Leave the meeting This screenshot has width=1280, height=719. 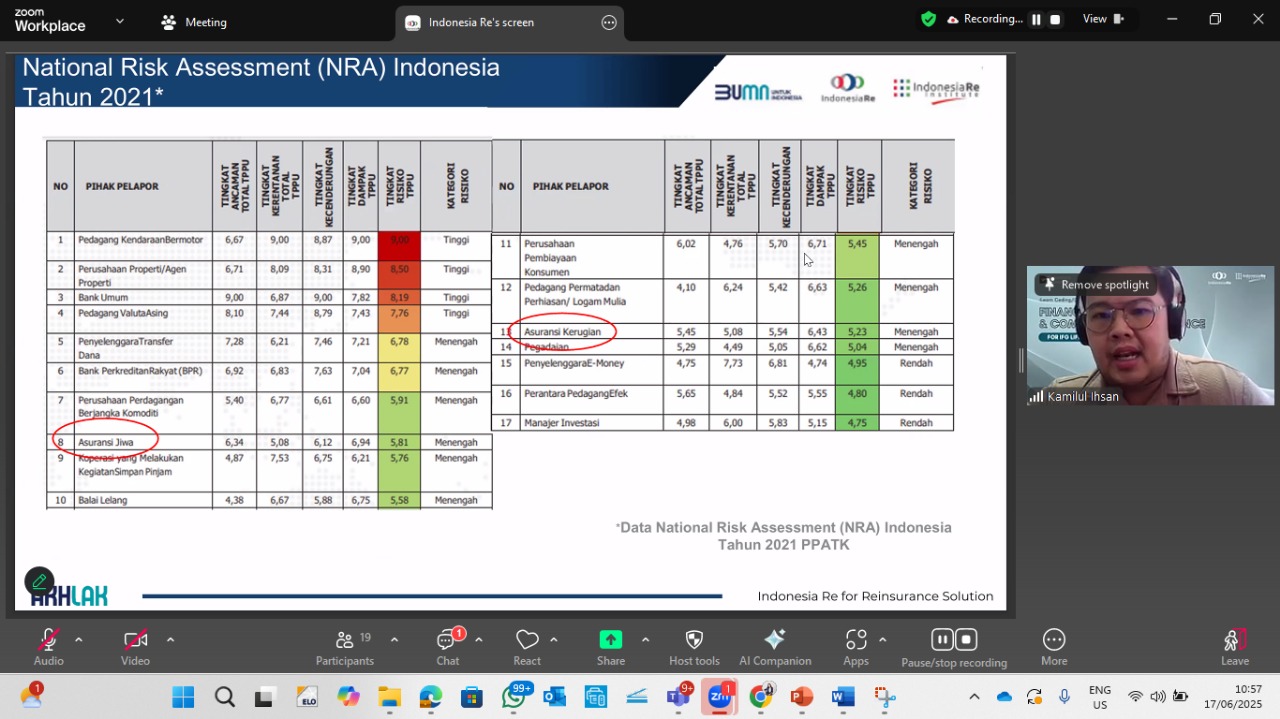pyautogui.click(x=1235, y=647)
